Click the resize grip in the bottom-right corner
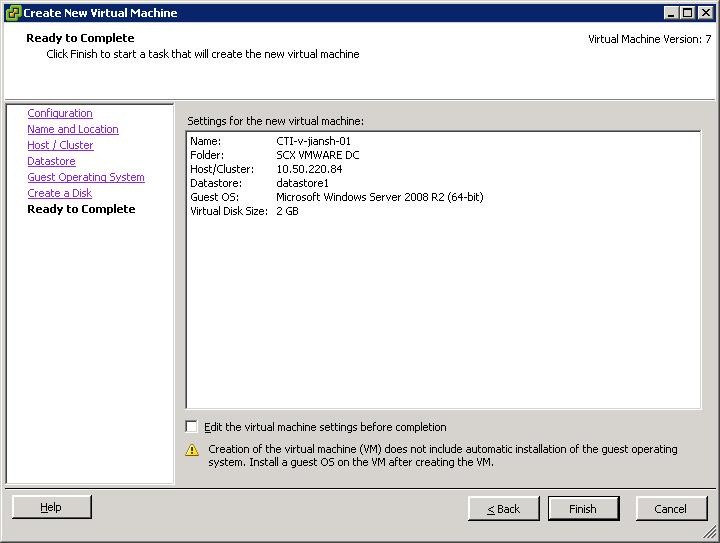Screen dimensions: 720x543 click(711, 534)
